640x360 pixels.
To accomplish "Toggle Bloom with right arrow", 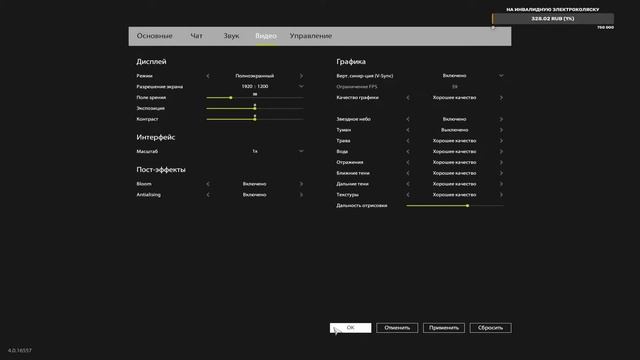I will pyautogui.click(x=301, y=184).
